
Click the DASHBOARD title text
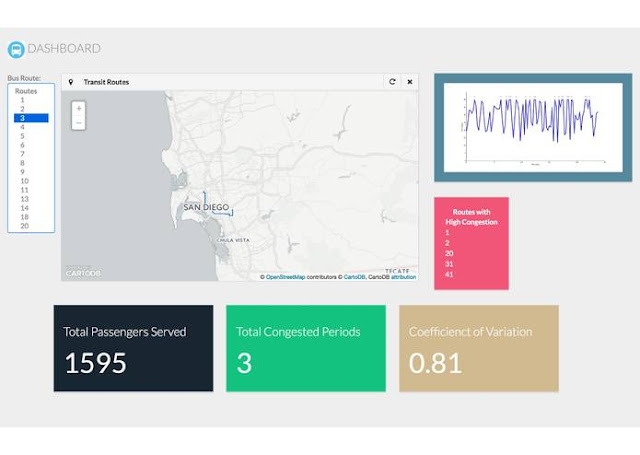(64, 49)
